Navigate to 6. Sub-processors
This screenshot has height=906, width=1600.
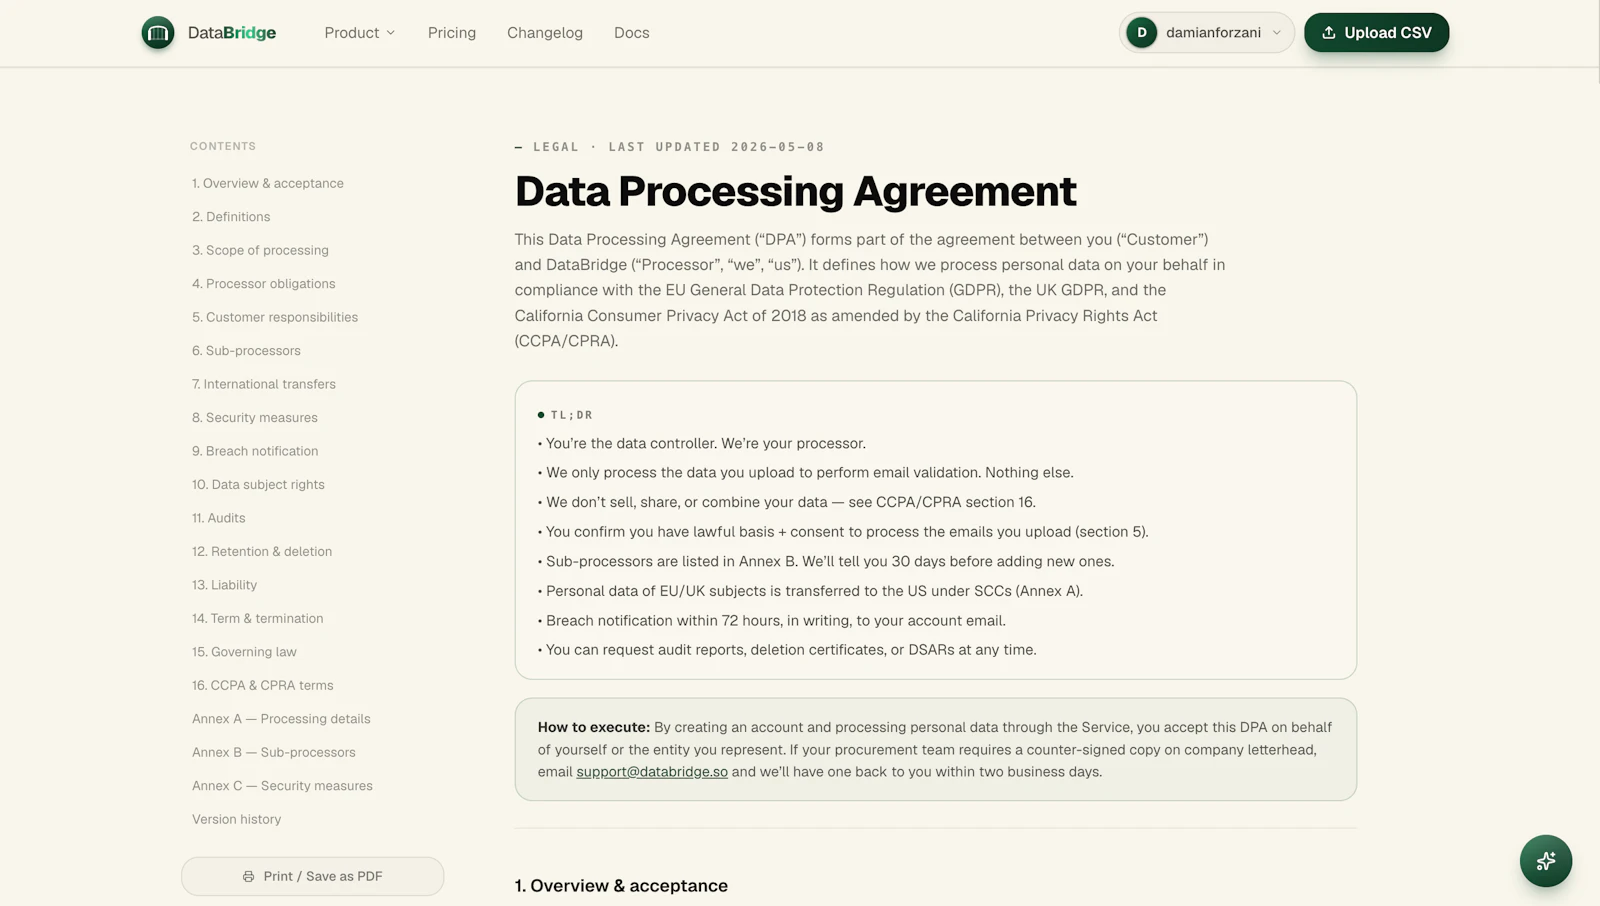pos(246,351)
